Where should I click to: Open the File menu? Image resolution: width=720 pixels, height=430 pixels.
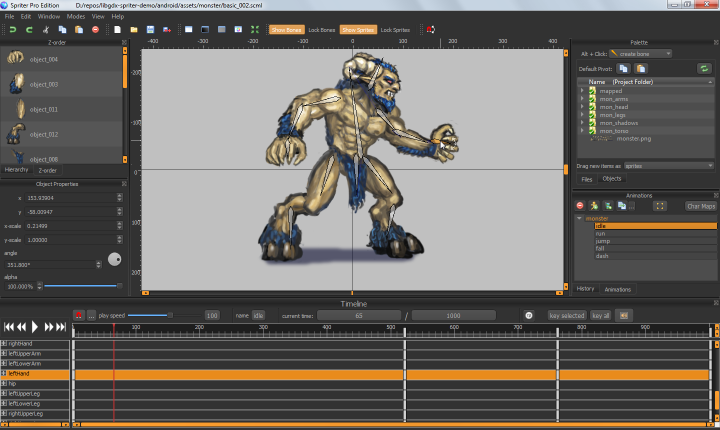[9, 17]
